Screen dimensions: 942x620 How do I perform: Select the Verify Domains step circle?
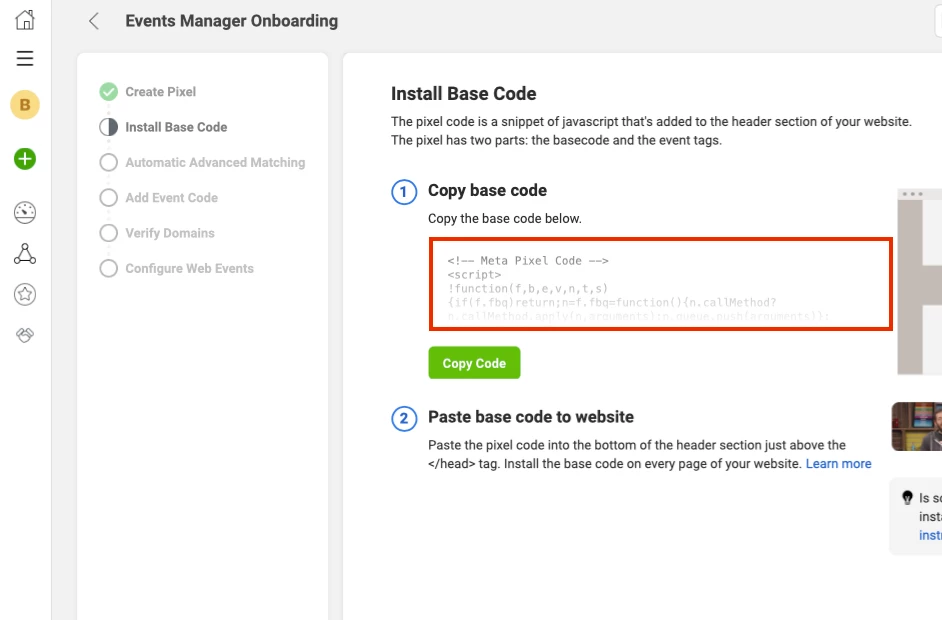click(109, 233)
